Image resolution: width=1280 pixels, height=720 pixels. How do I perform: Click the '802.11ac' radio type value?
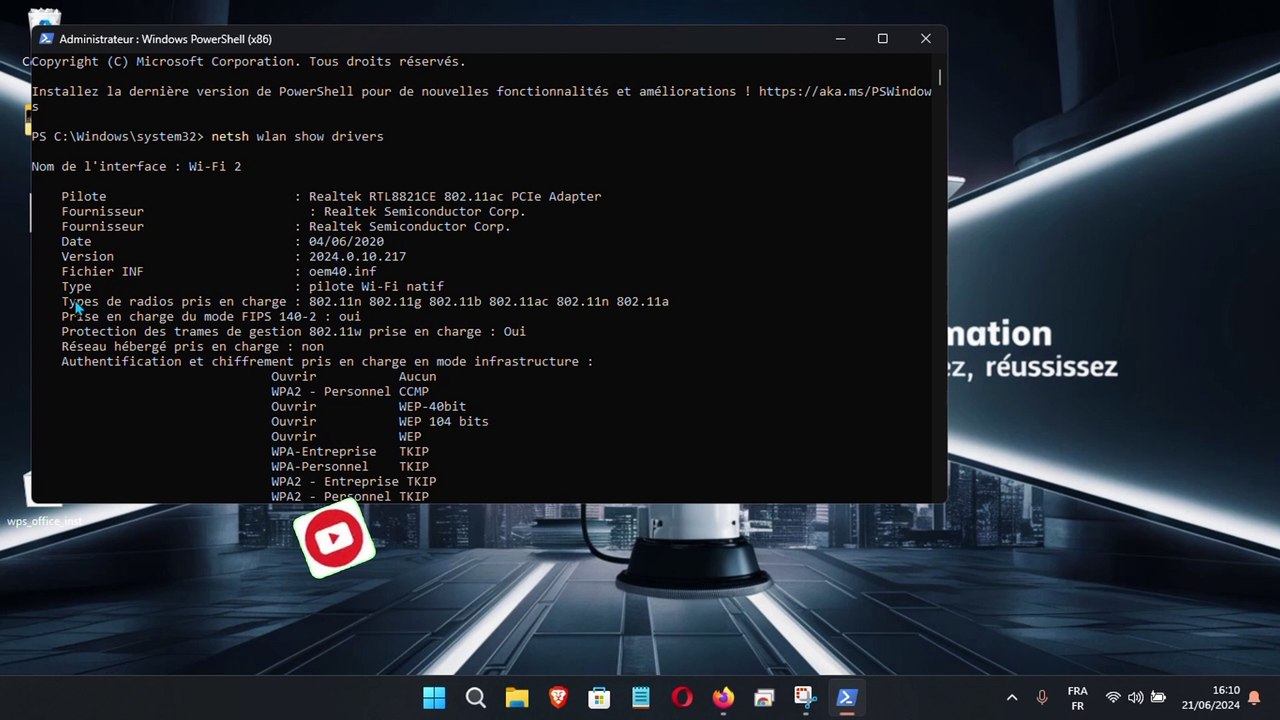[518, 302]
